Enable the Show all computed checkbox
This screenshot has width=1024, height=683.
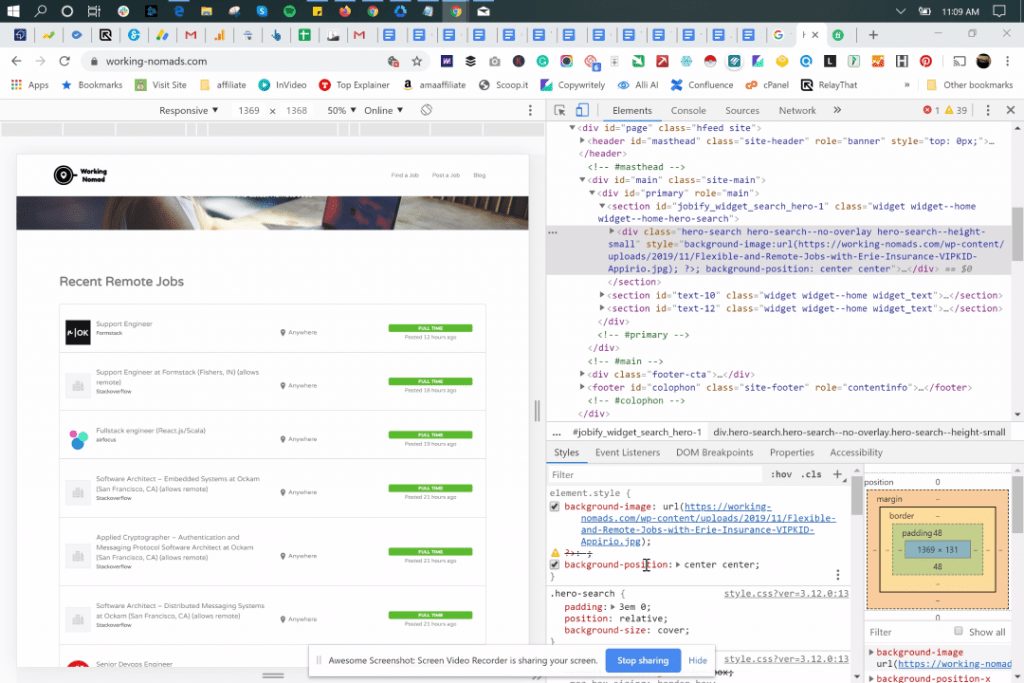click(958, 632)
